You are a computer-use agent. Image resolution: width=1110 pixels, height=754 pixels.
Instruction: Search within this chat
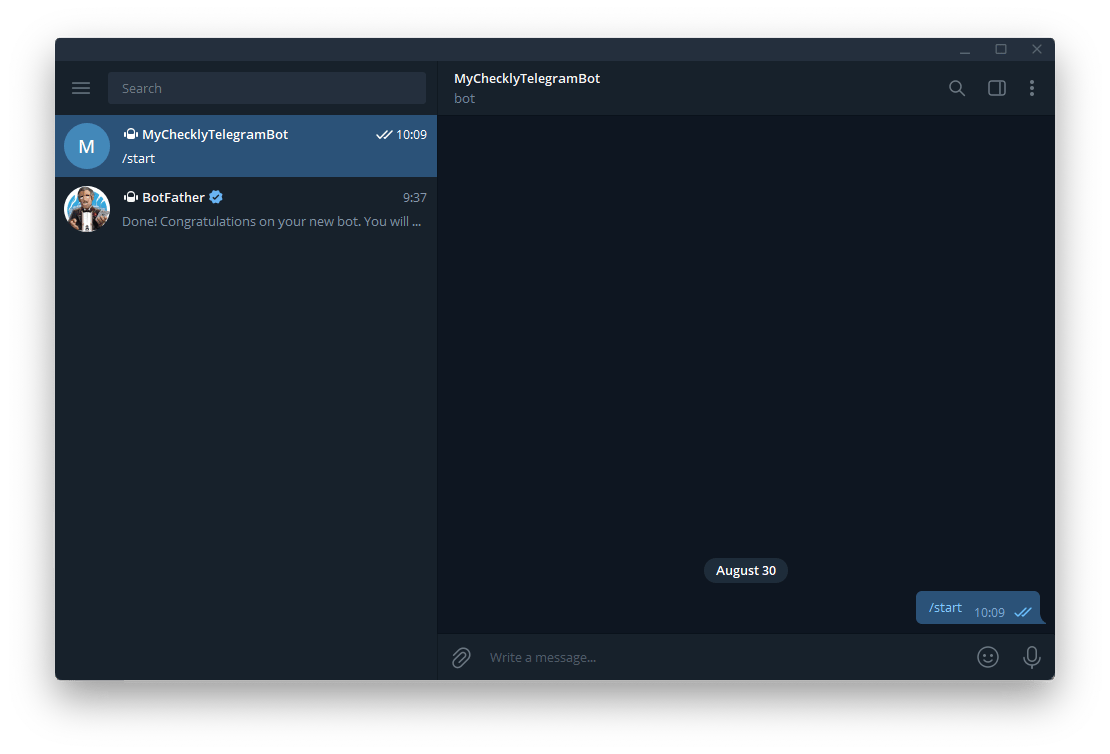pos(956,88)
